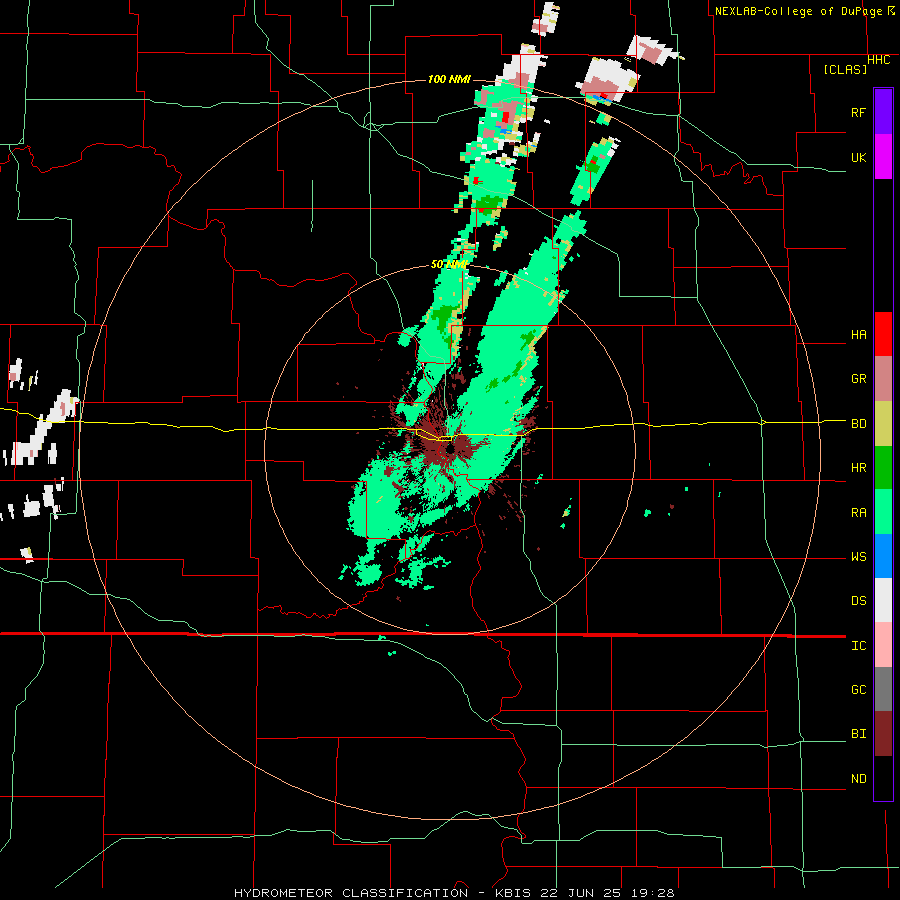This screenshot has width=900, height=900.
Task: Click the WS blue legend swatch
Action: pyautogui.click(x=883, y=556)
